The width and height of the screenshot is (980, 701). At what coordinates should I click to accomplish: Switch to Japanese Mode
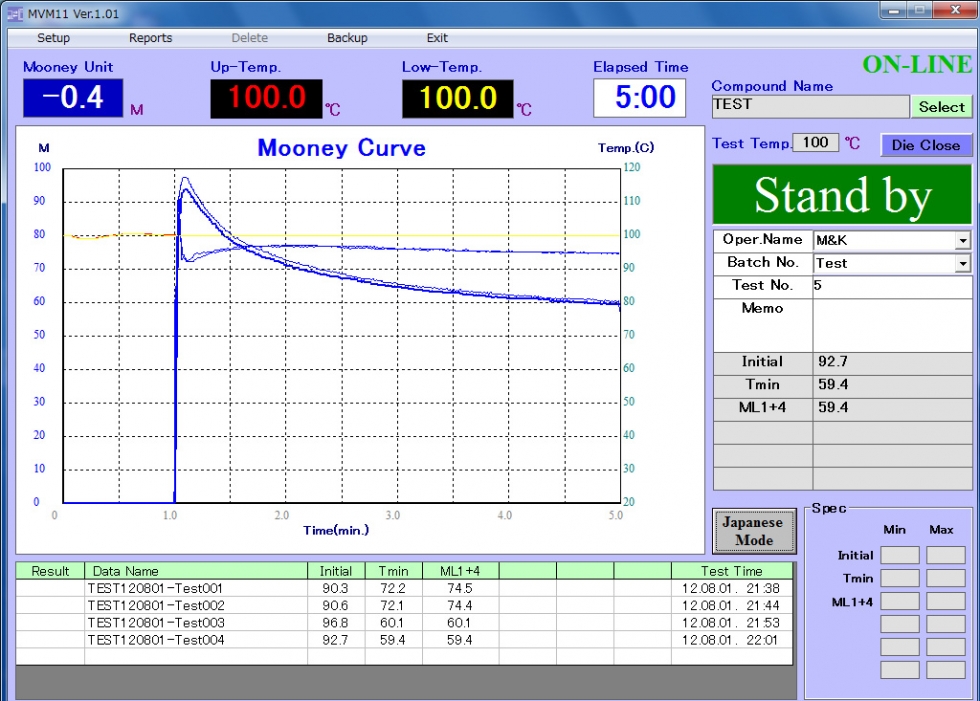(x=753, y=530)
